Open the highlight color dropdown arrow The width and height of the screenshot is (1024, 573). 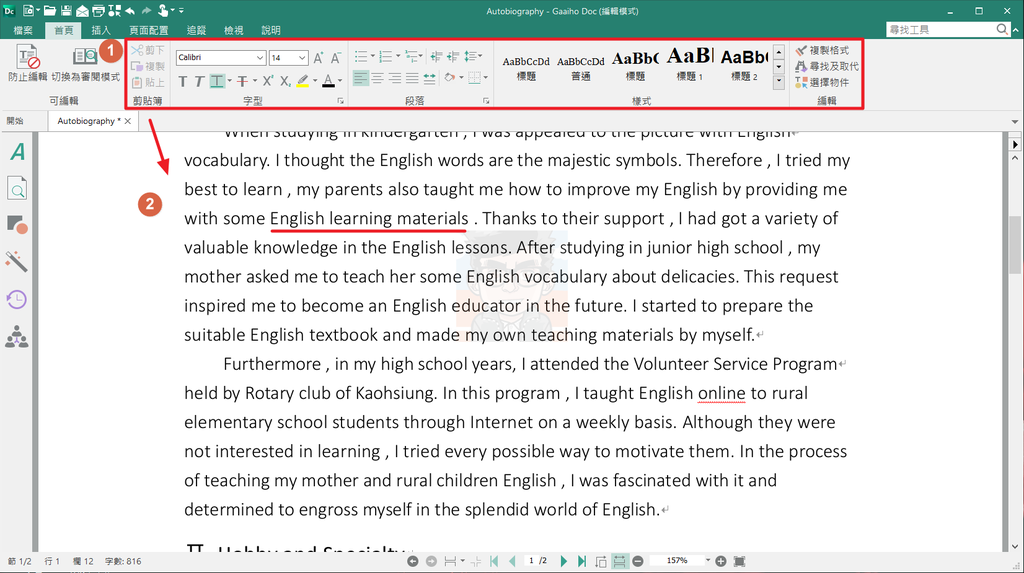pyautogui.click(x=315, y=81)
